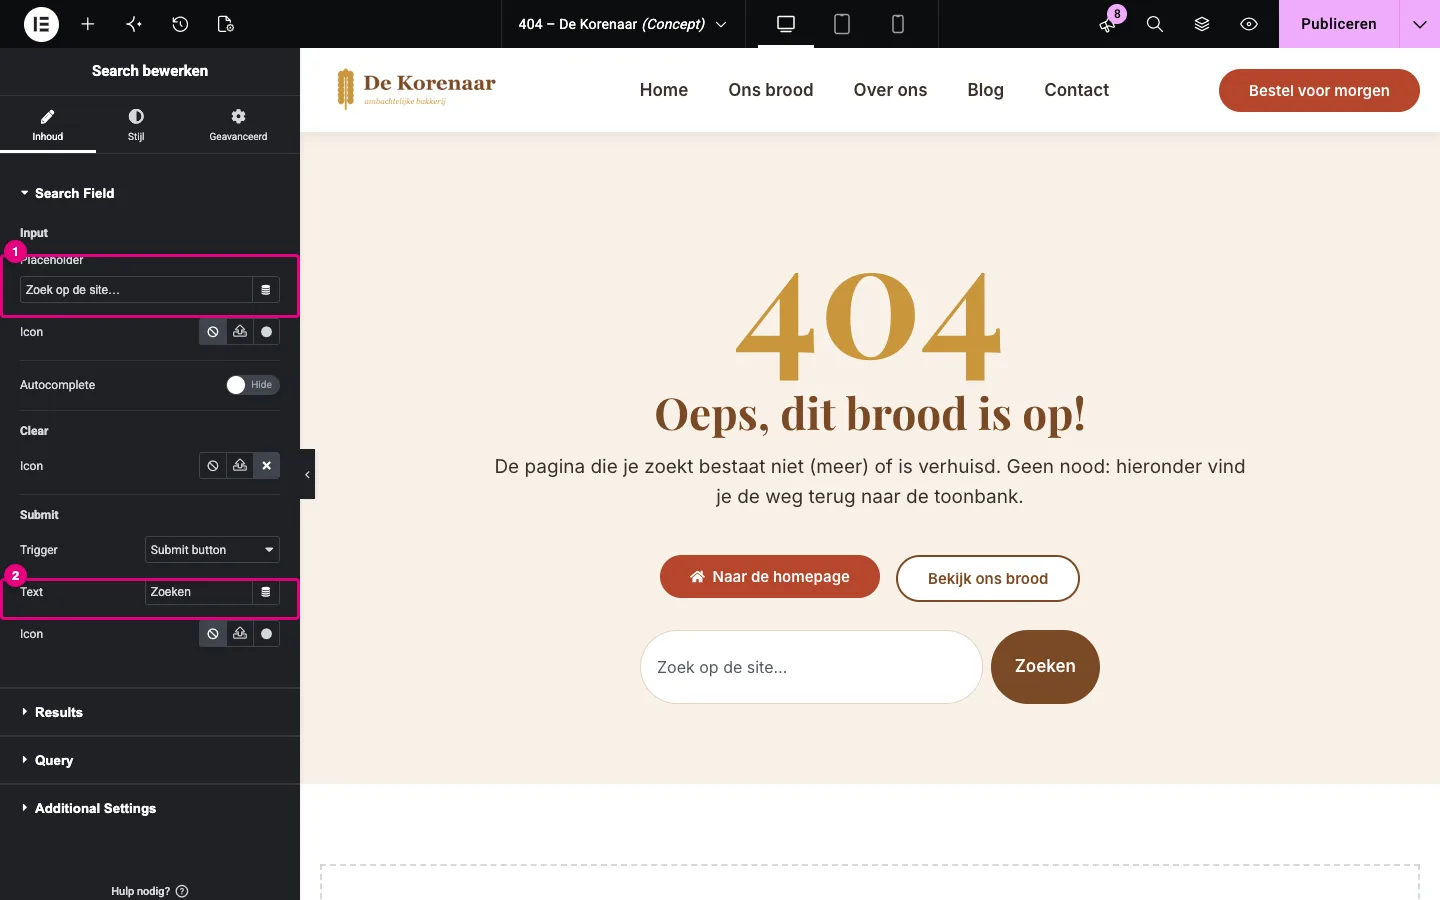Click the Publiceren button

tap(1339, 24)
